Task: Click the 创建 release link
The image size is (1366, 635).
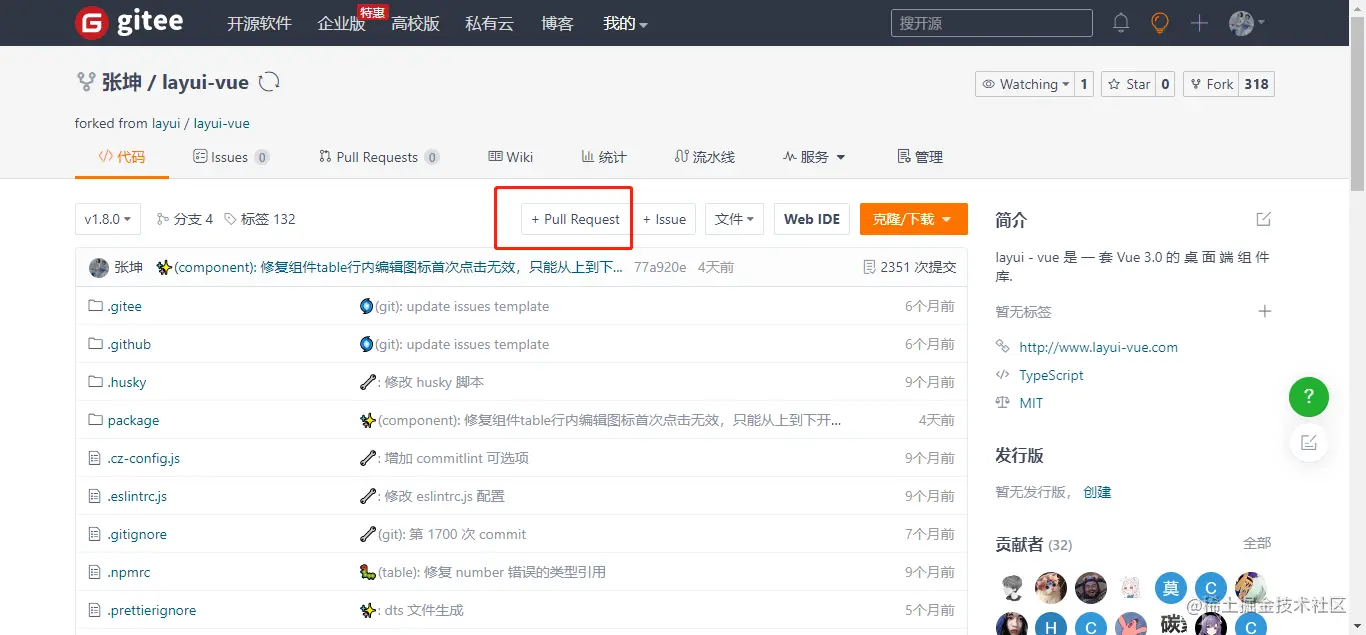Action: (1097, 492)
